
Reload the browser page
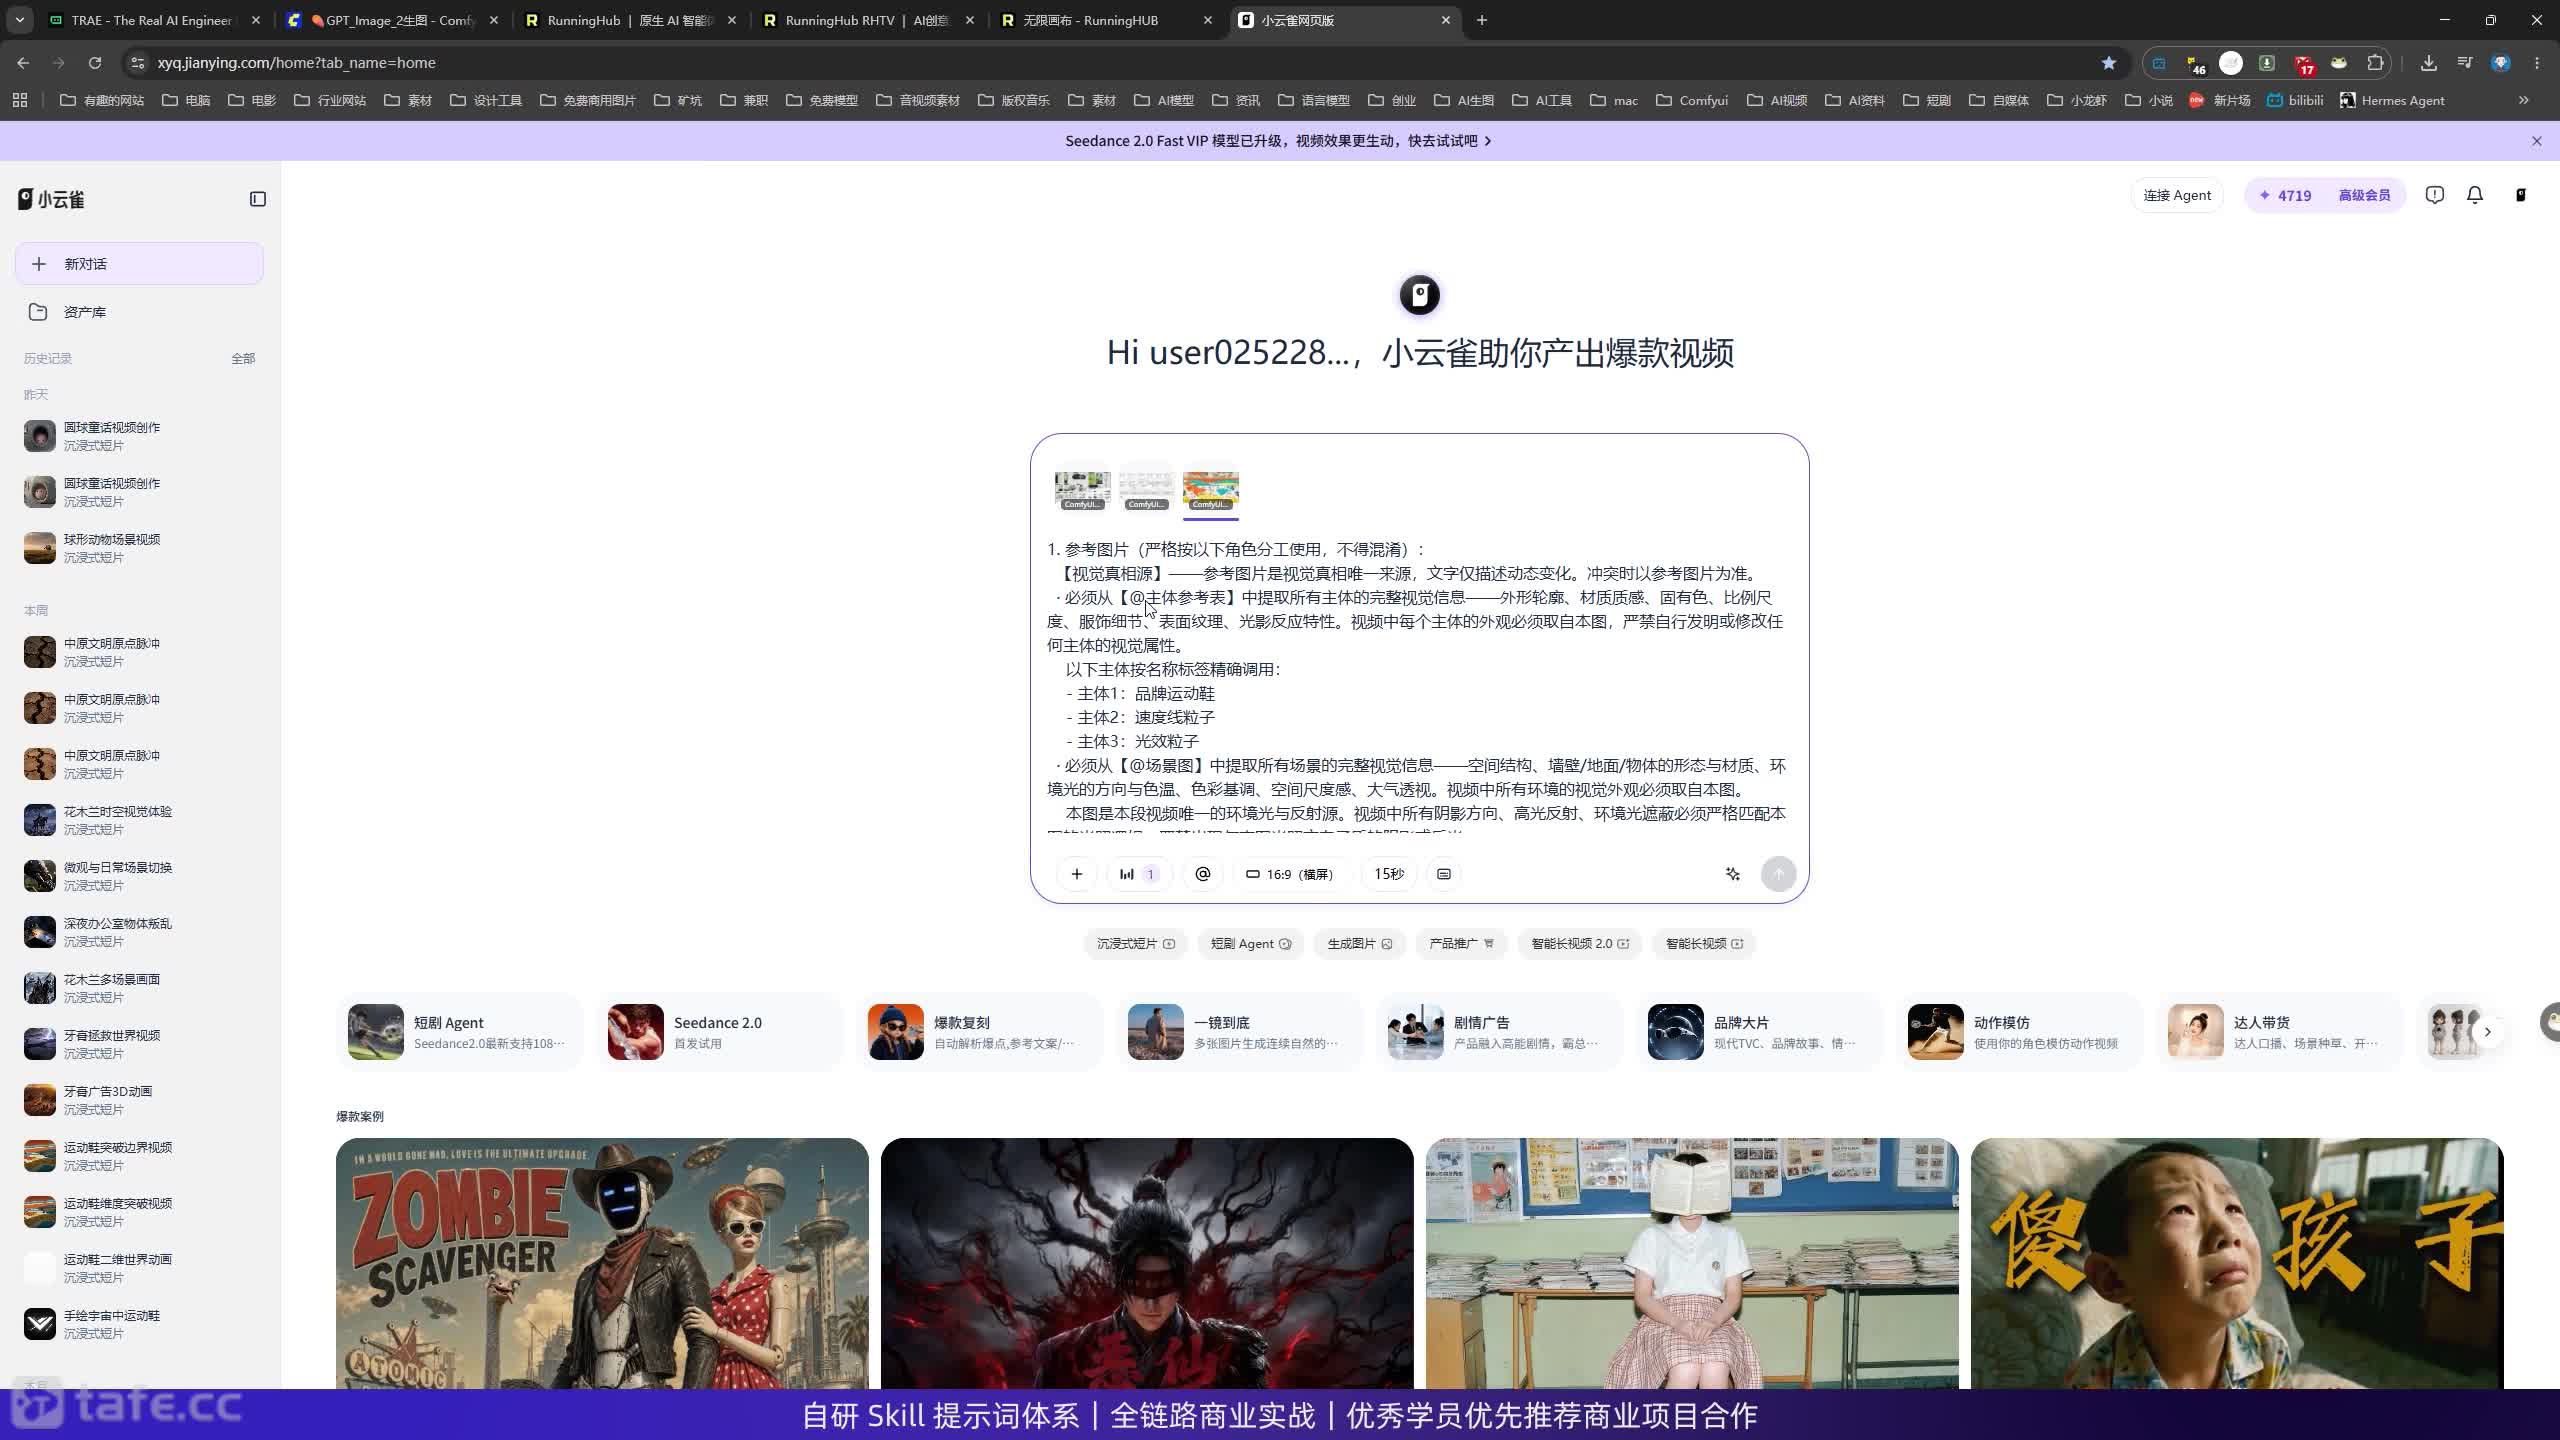coord(95,63)
